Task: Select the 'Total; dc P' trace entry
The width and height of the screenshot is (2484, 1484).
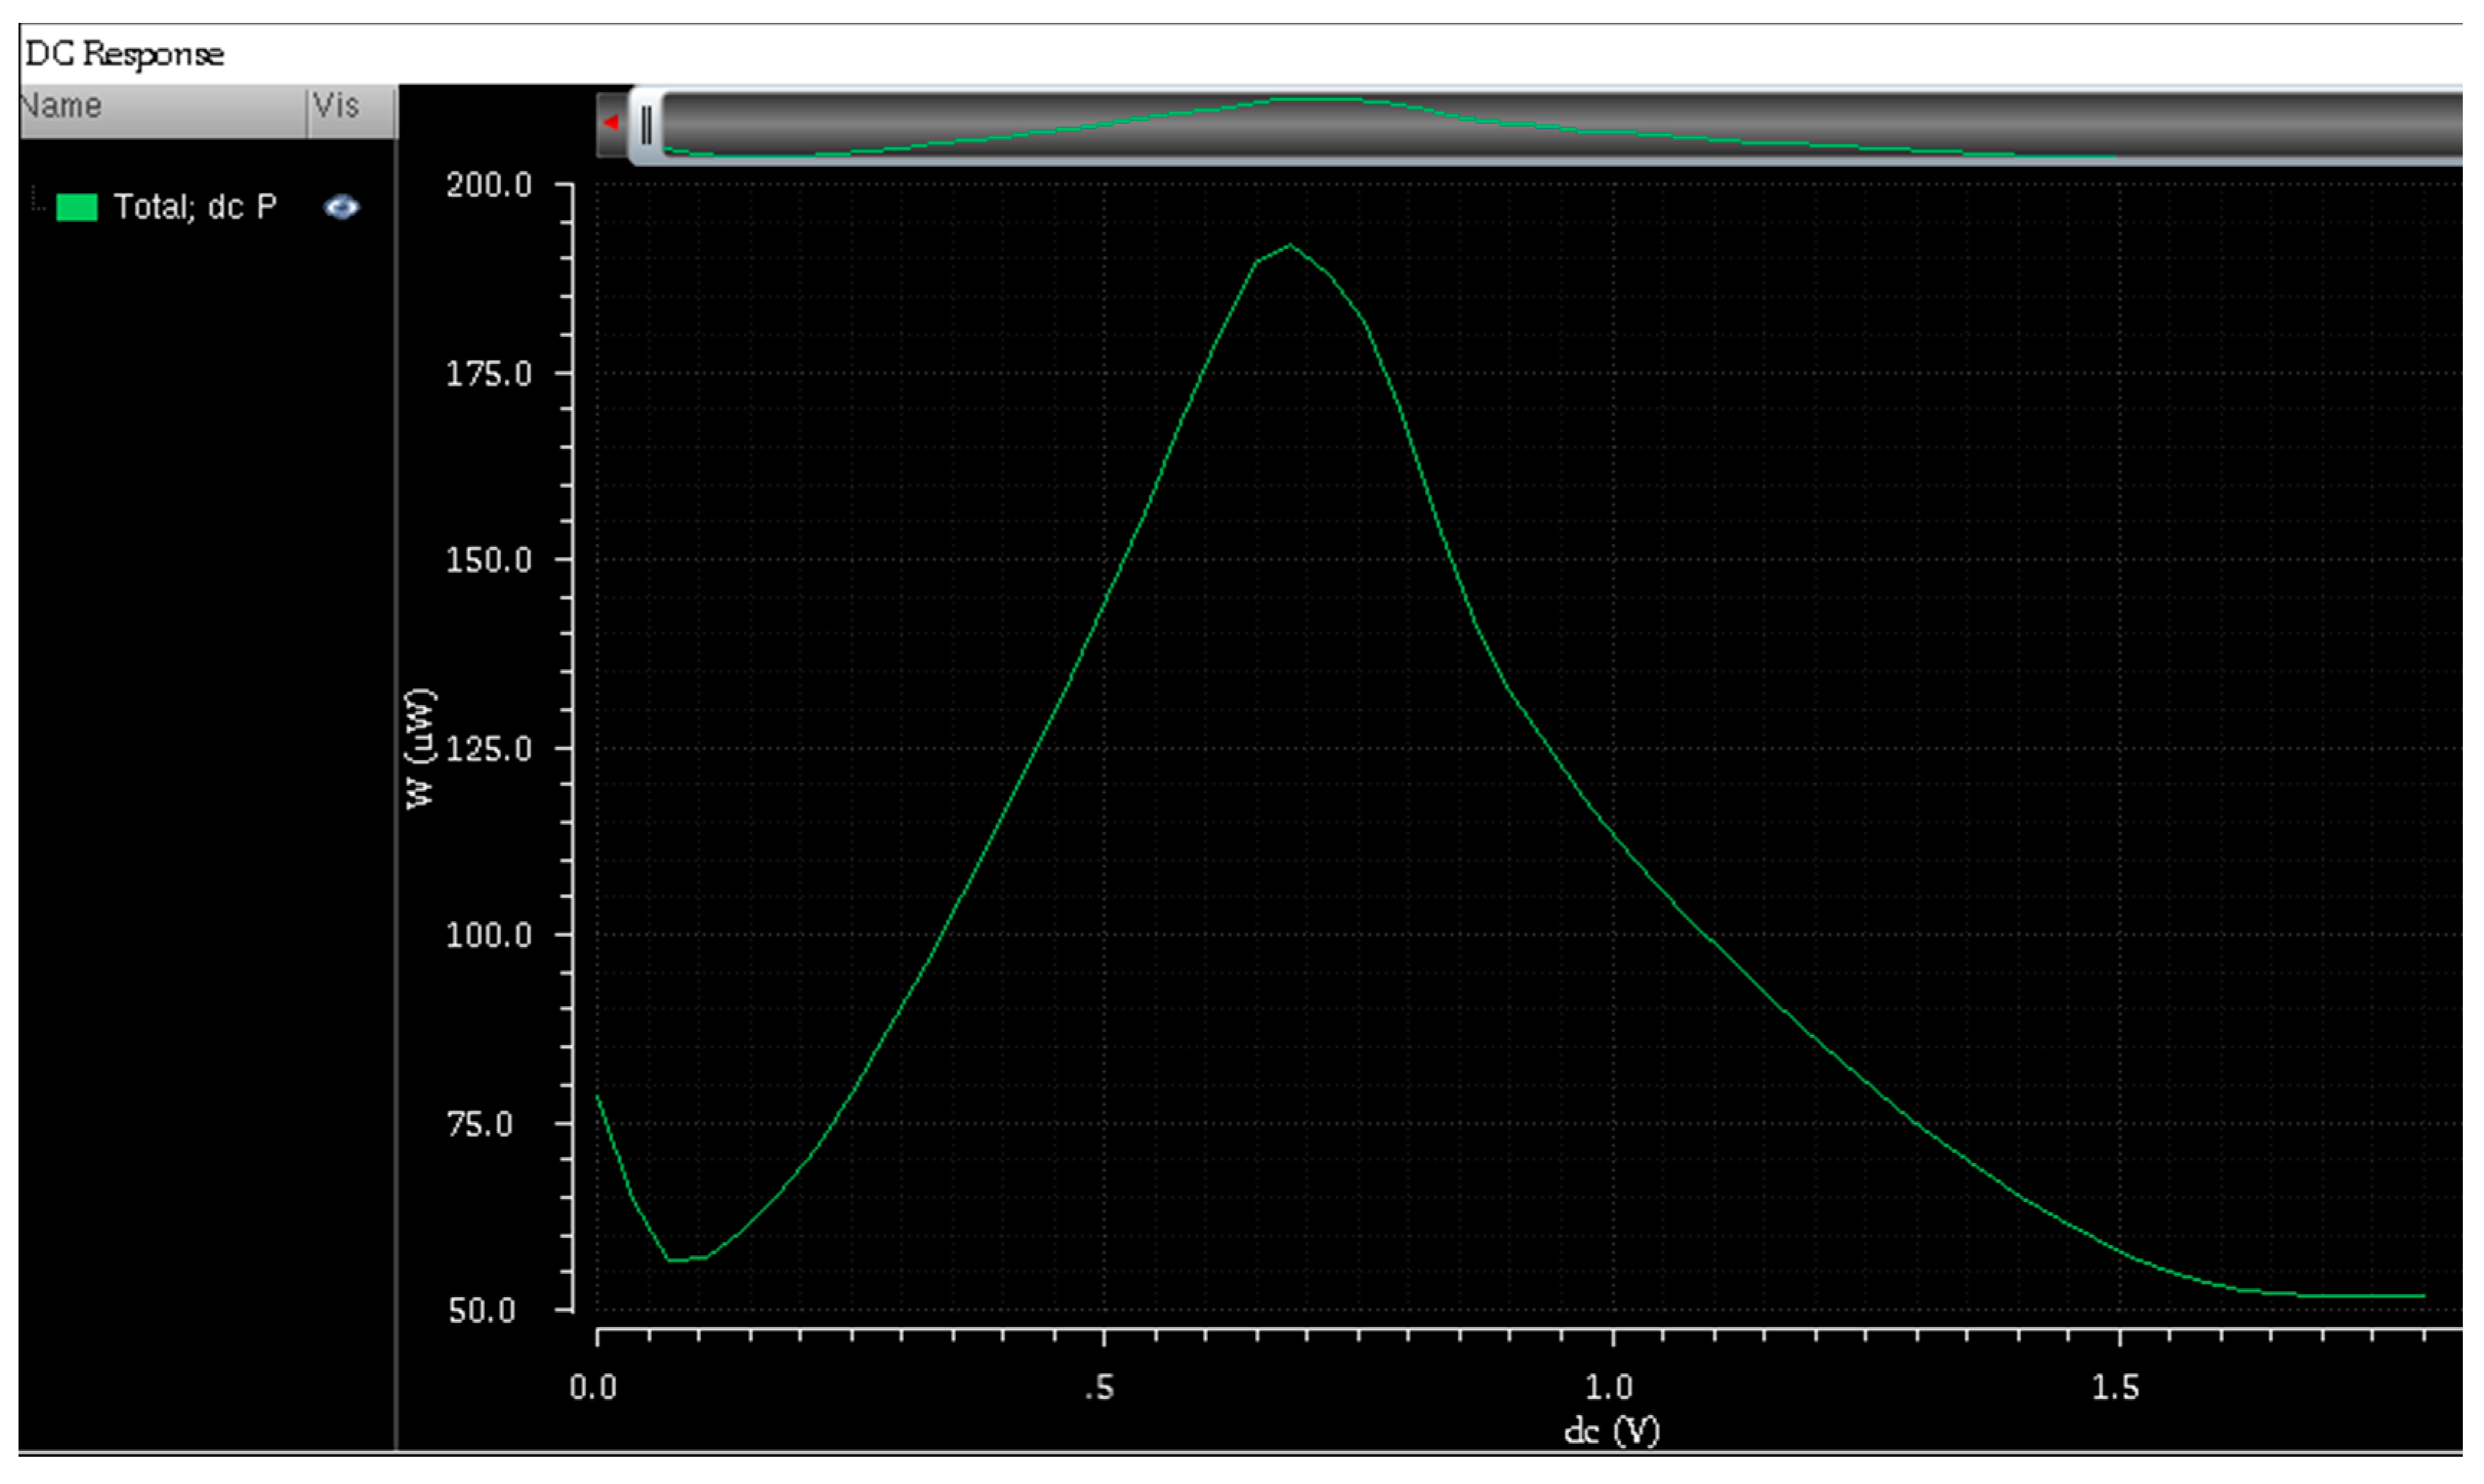Action: coord(195,207)
